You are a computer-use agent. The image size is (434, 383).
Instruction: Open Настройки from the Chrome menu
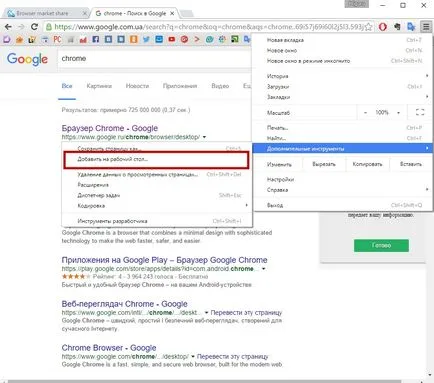point(342,179)
